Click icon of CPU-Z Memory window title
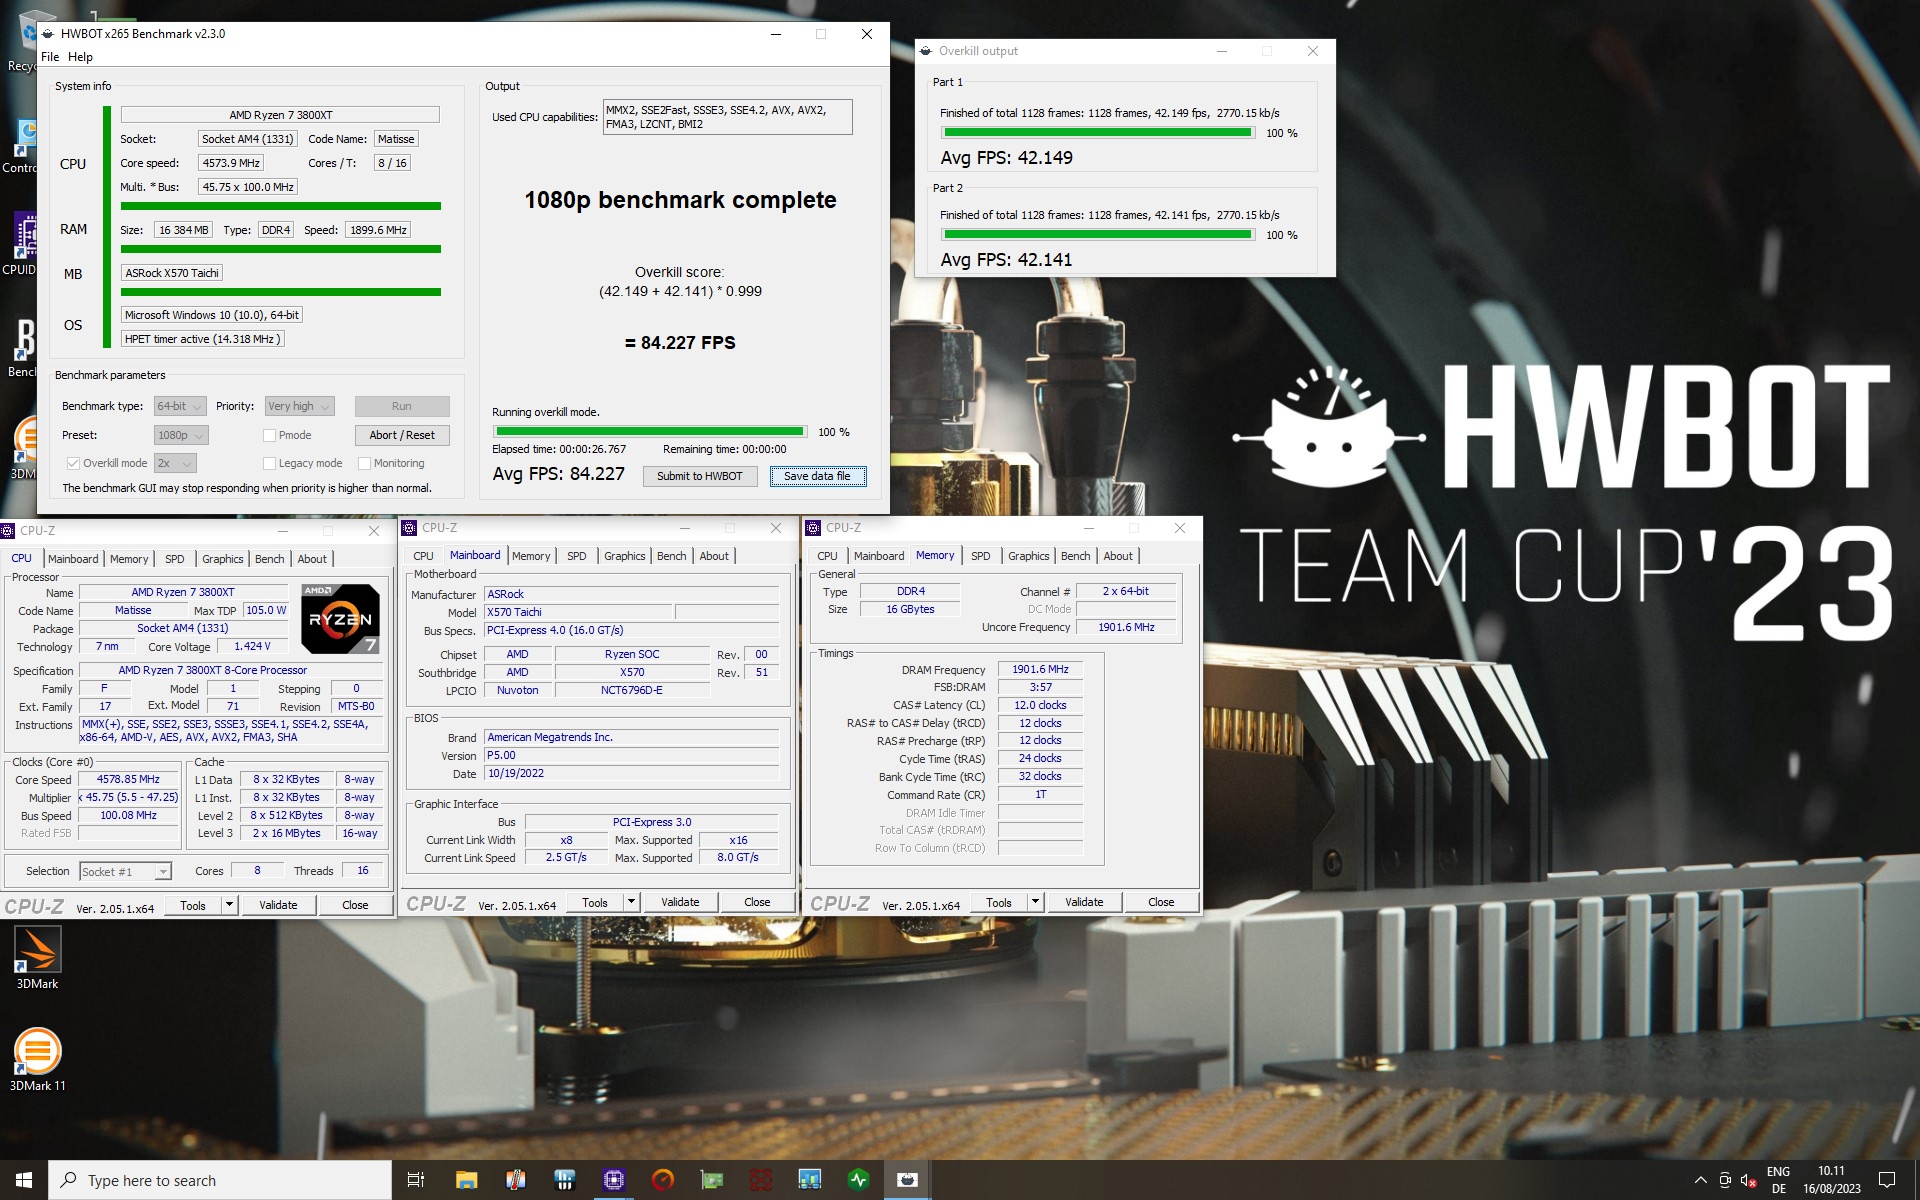The height and width of the screenshot is (1200, 1920). [813, 528]
